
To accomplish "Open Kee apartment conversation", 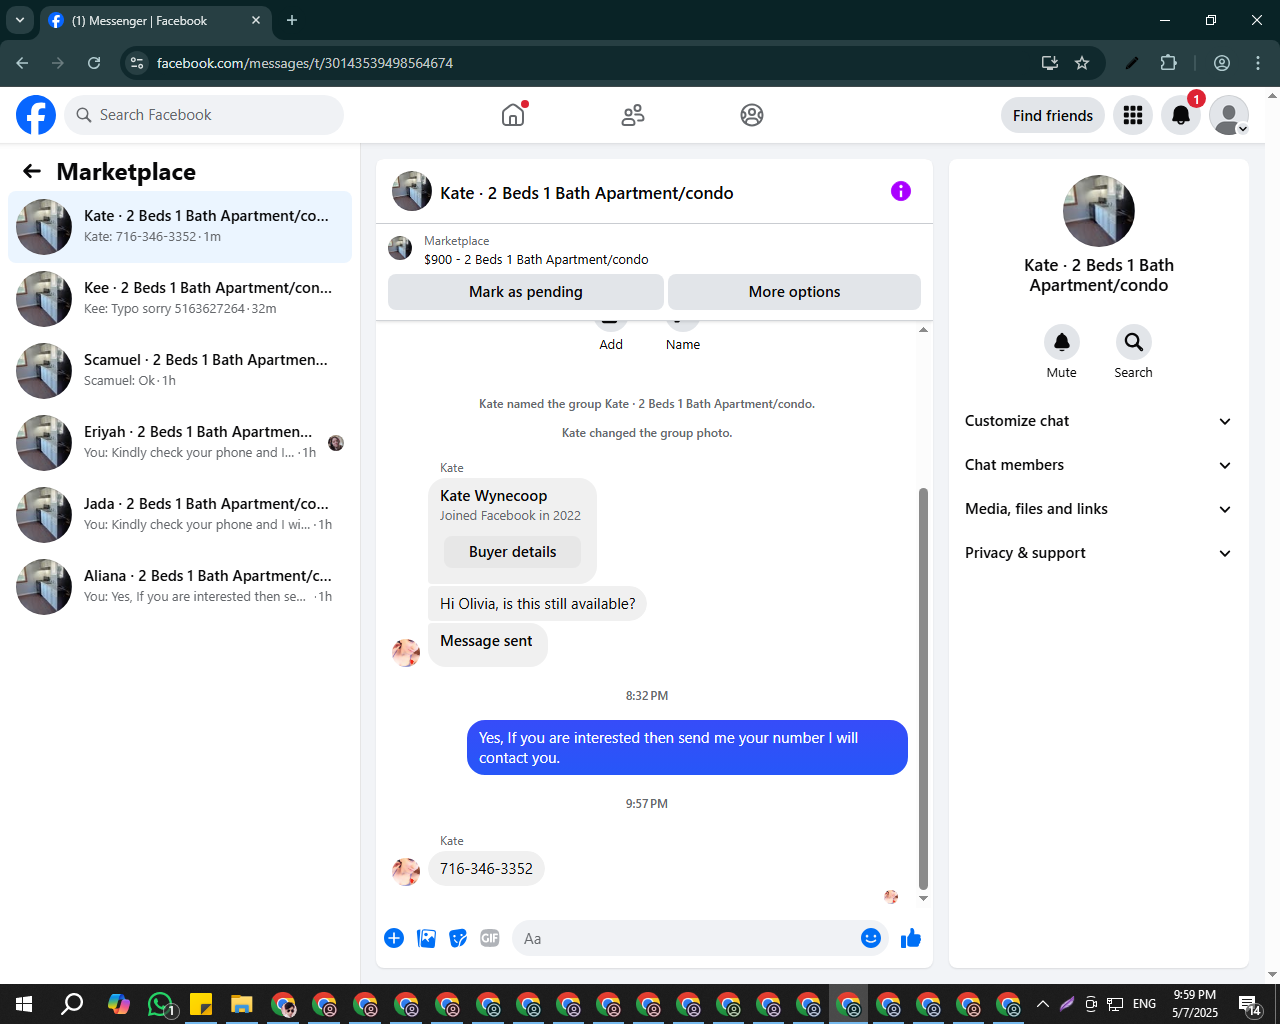I will [x=180, y=299].
